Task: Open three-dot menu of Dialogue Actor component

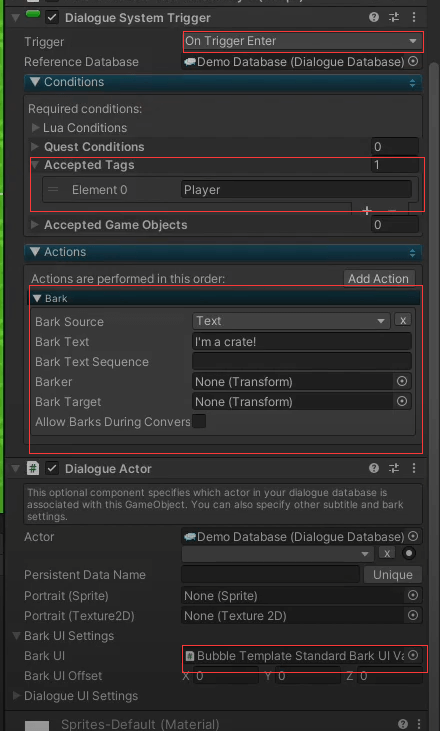Action: tap(414, 469)
